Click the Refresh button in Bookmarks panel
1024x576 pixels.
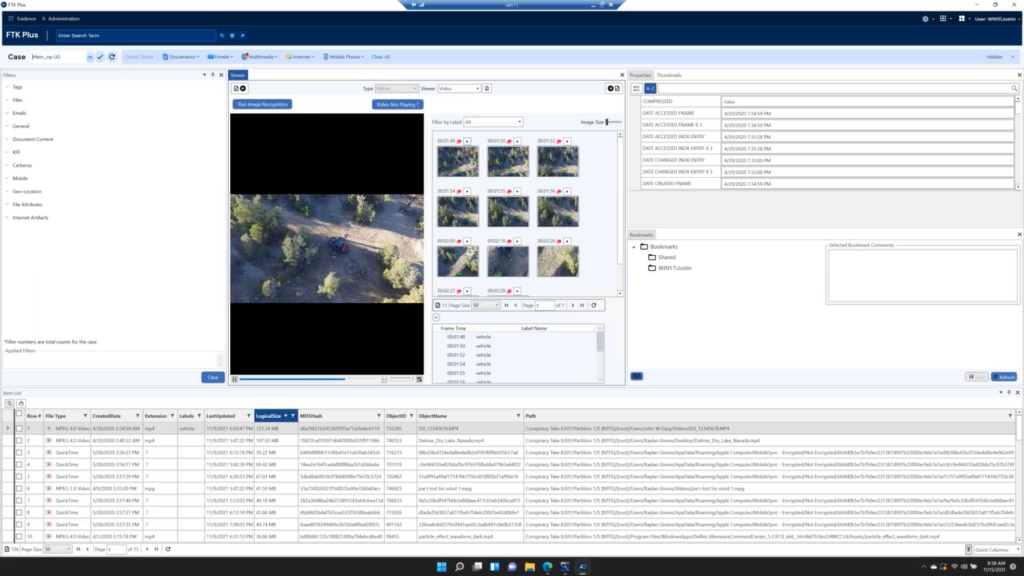[1004, 377]
